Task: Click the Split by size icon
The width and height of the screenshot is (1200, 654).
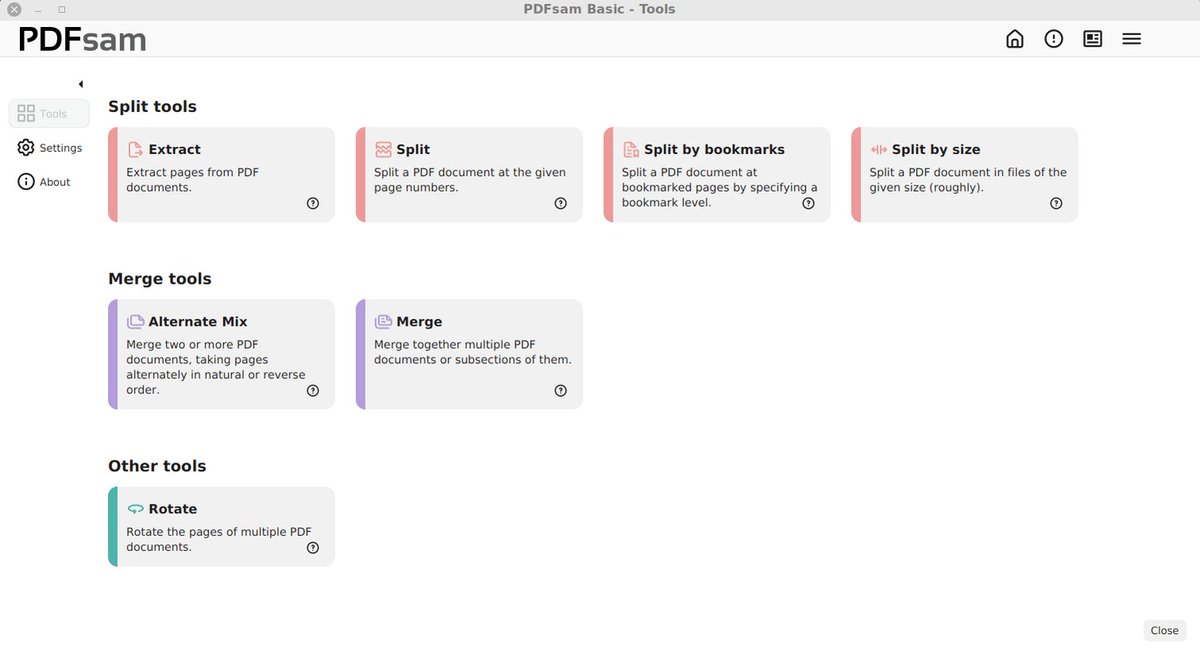Action: (879, 150)
